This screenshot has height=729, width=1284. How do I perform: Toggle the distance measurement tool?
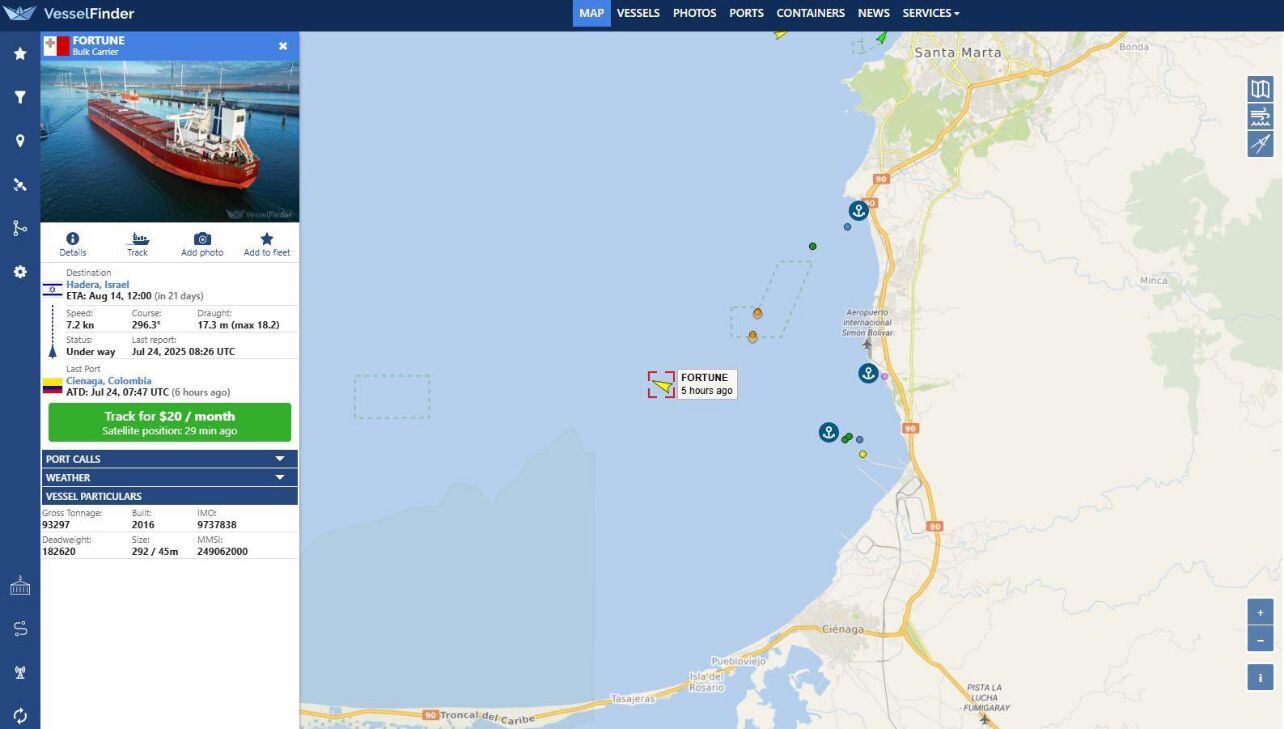[x=1259, y=144]
